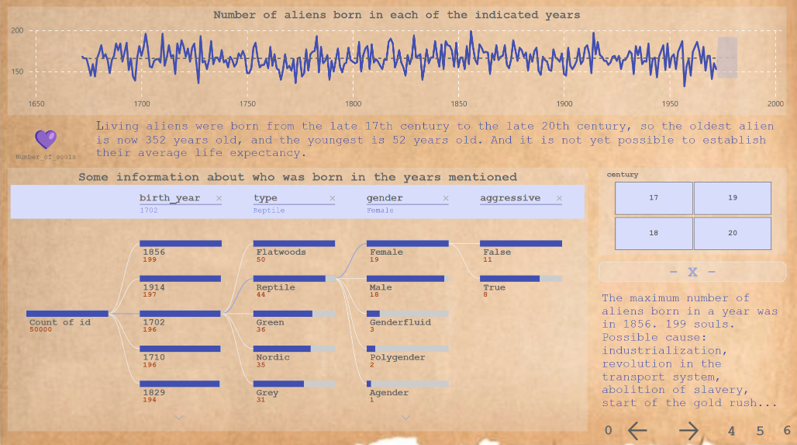Select the True aggressive node
The width and height of the screenshot is (797, 445).
point(521,286)
